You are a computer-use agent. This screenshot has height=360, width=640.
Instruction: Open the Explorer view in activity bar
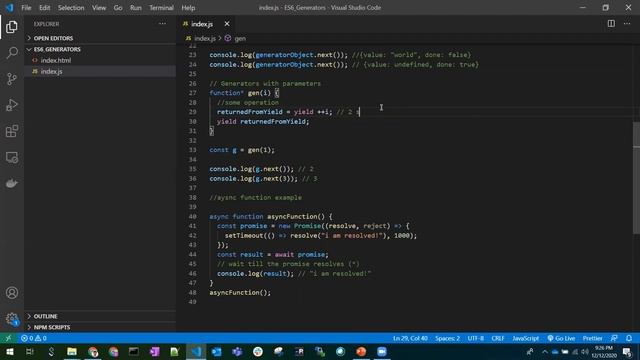click(12, 27)
